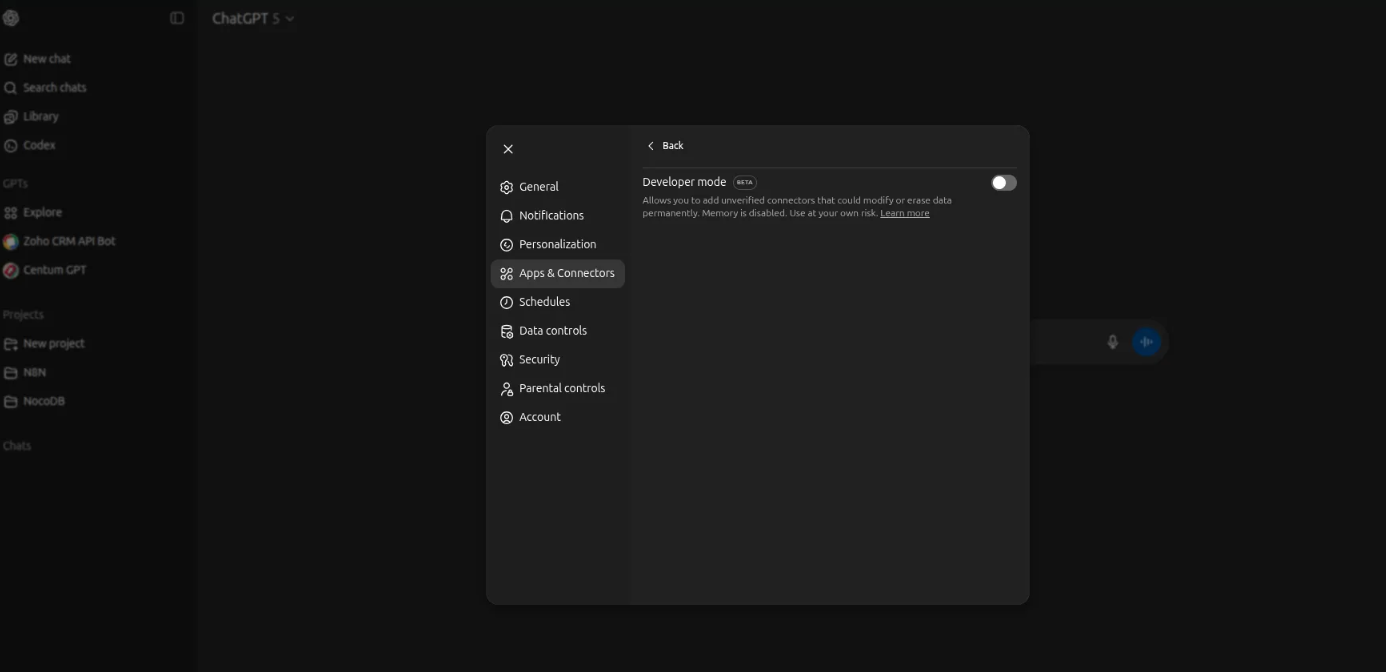Click the Codex icon in sidebar
This screenshot has height=672, width=1386.
(x=11, y=146)
